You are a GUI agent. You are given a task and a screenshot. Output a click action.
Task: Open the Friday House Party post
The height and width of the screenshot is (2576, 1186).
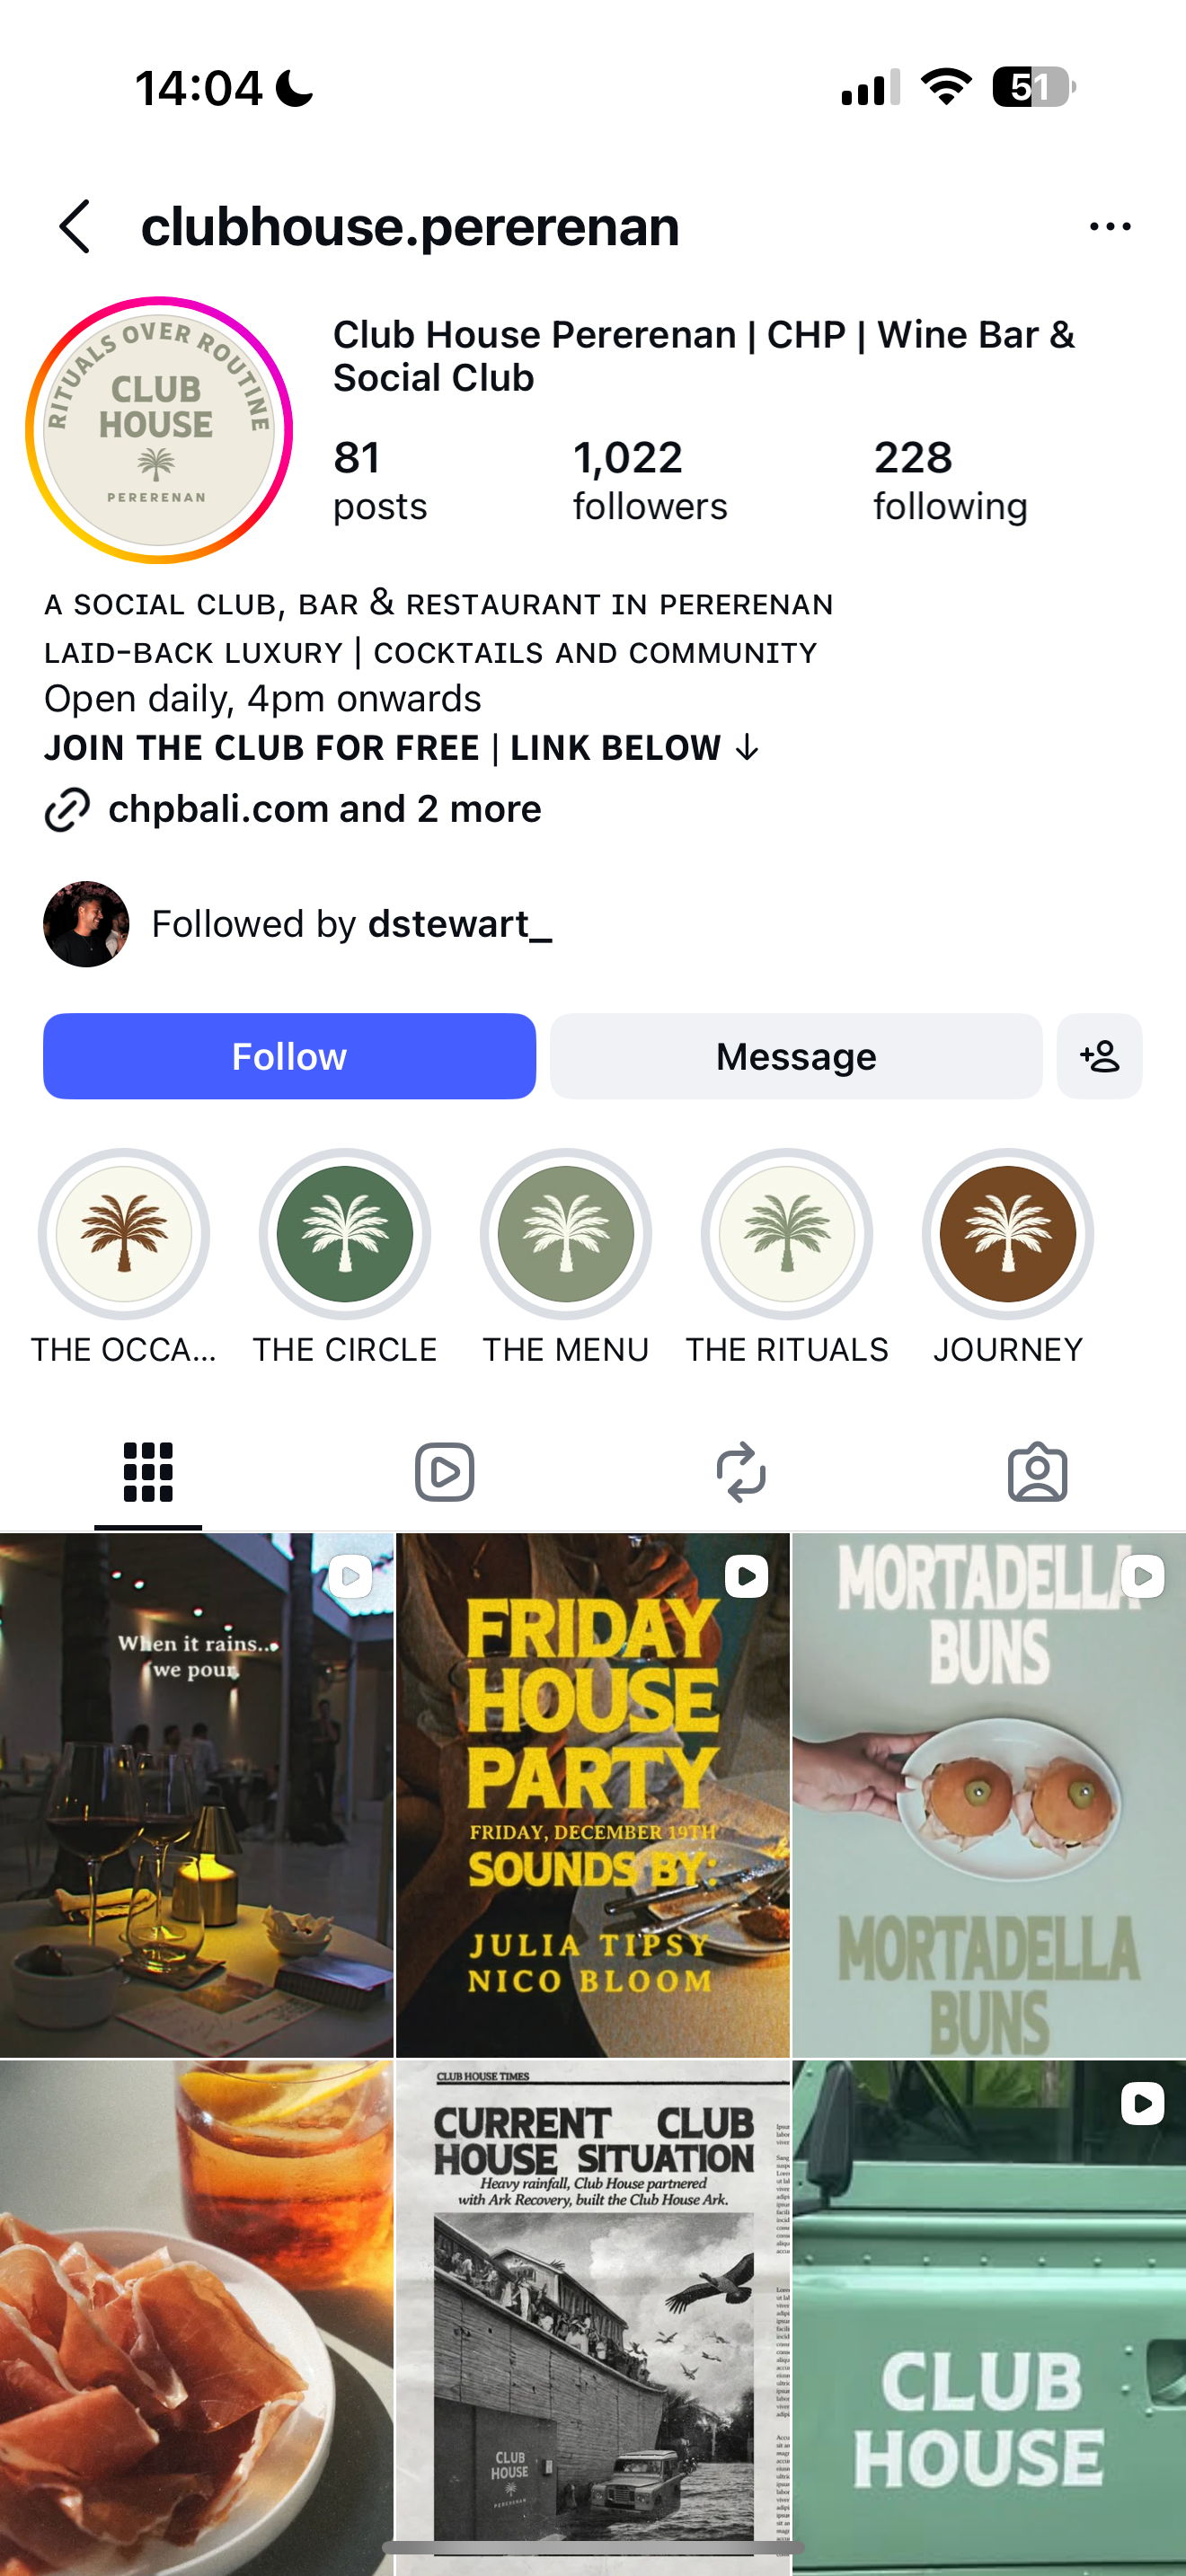tap(593, 1795)
